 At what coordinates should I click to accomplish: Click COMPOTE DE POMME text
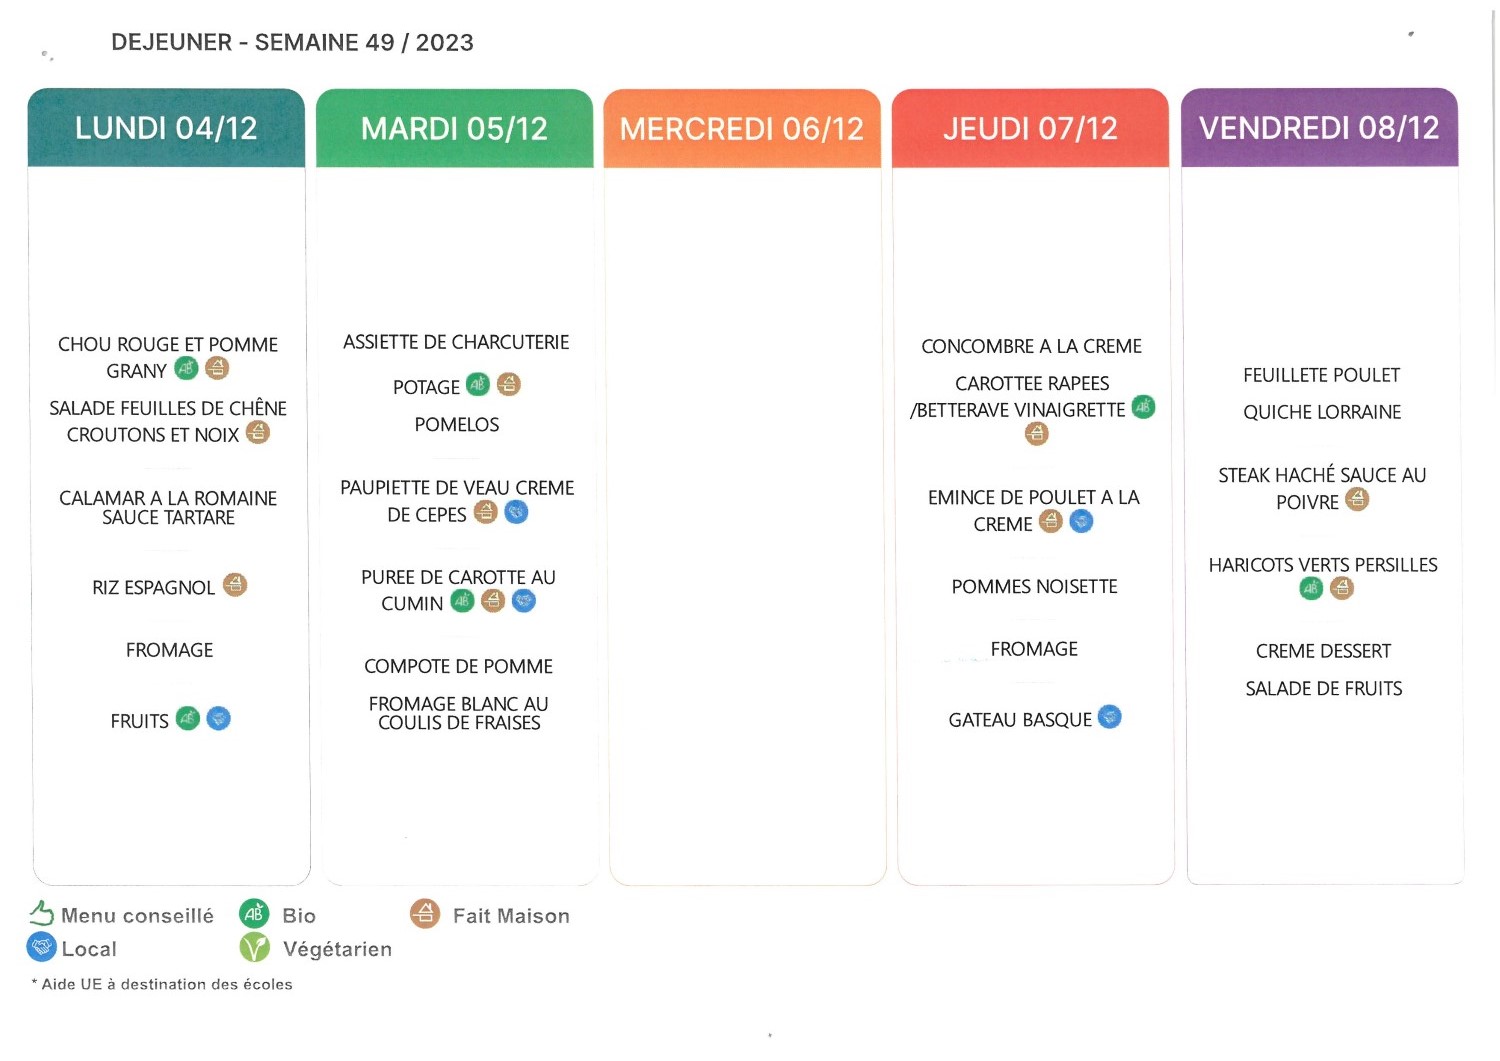point(458,666)
